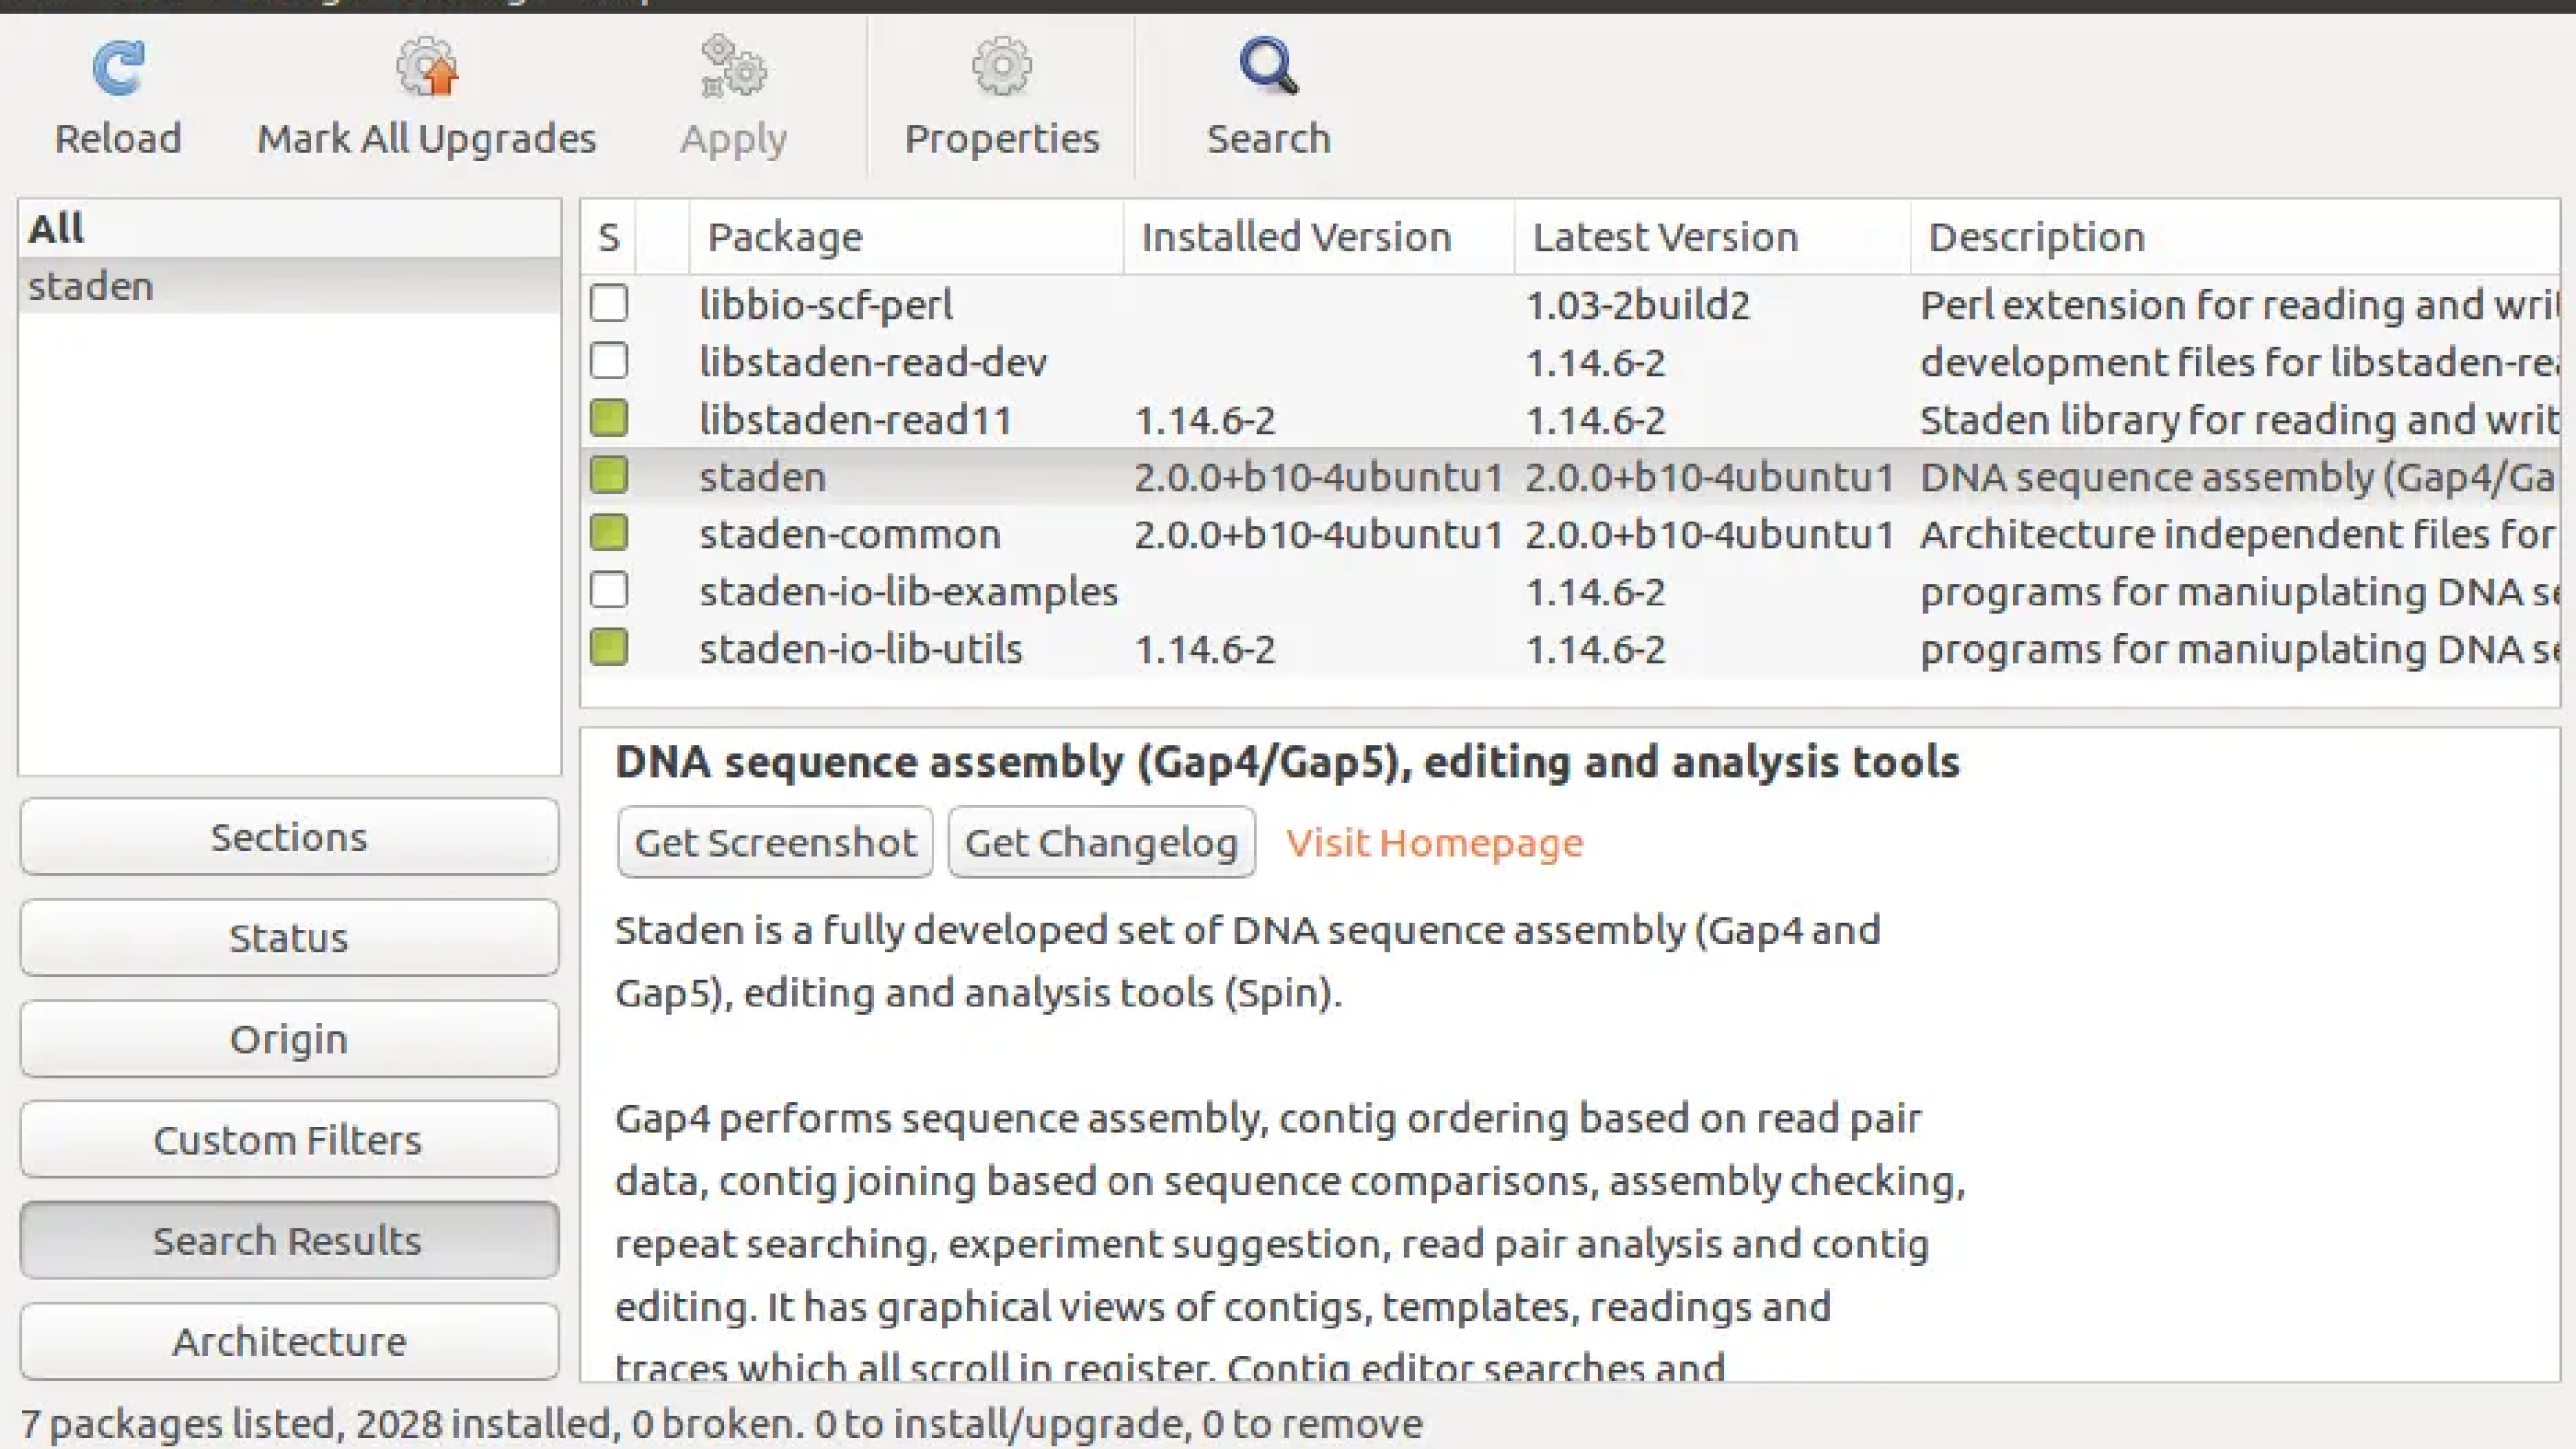Sort by the Description column header
2576x1449 pixels.
[x=2235, y=237]
